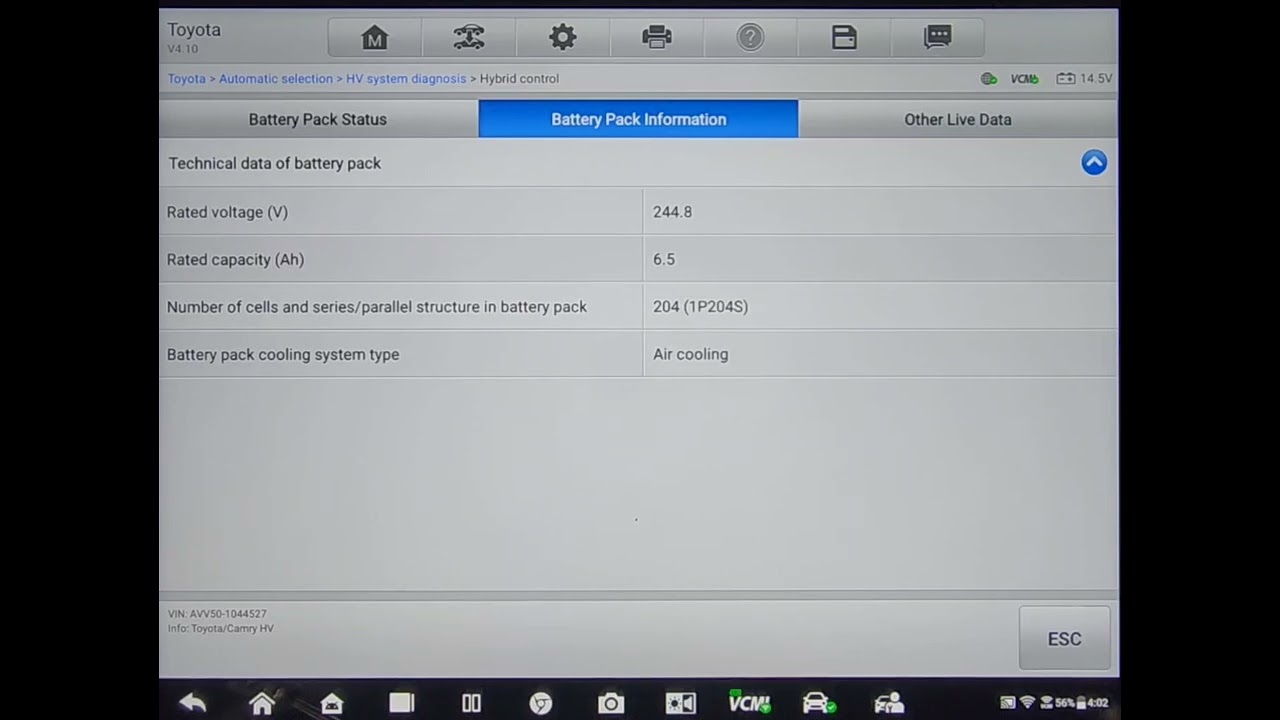Launch Chrome browser from navigation bar
This screenshot has height=720, width=1280.
[x=541, y=703]
